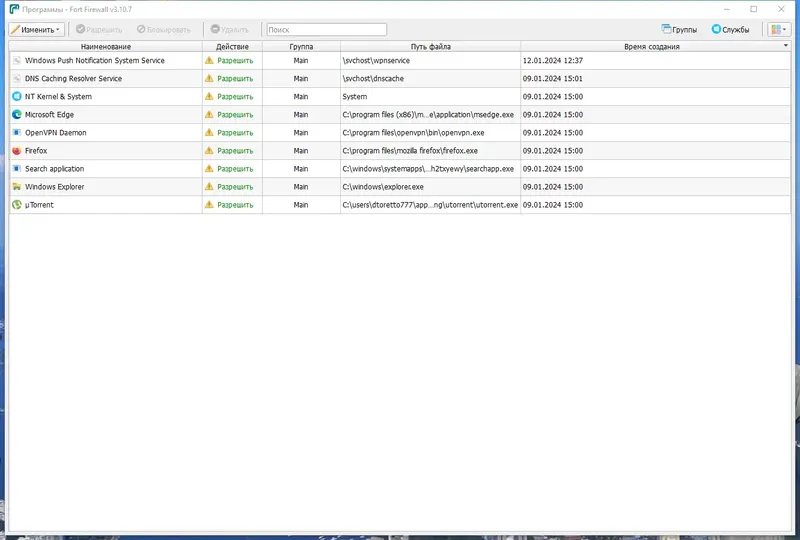Screen dimensions: 800x540
Task: Click the 12.01.2024 12:37 creation time
Action: tap(553, 60)
